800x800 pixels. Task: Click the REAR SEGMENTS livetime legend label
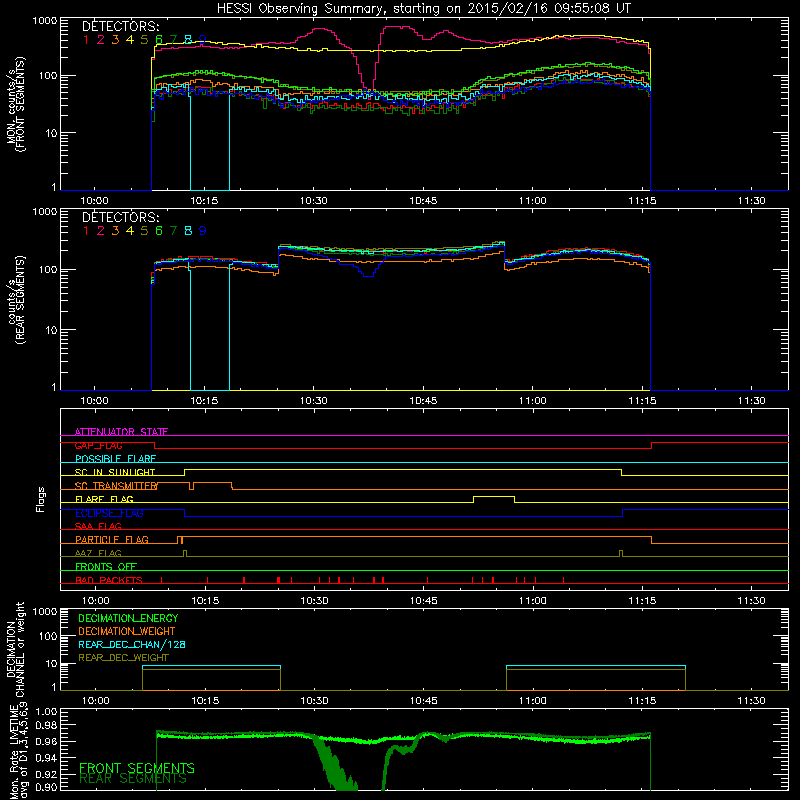point(133,779)
